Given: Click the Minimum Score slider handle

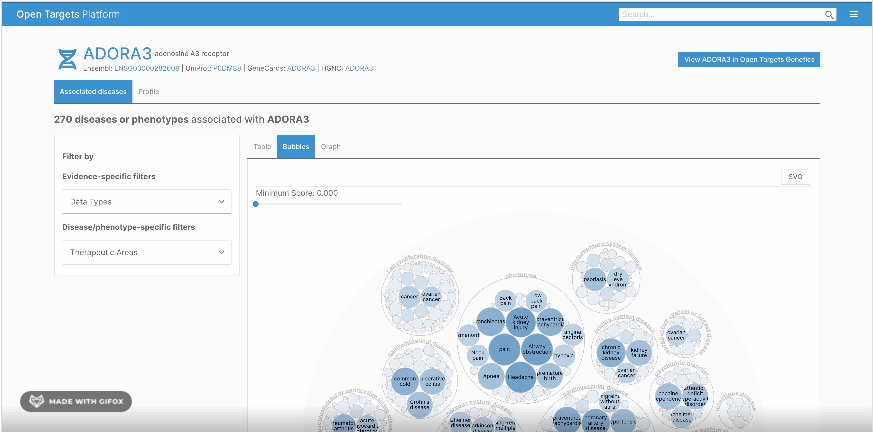Looking at the screenshot, I should (x=256, y=204).
